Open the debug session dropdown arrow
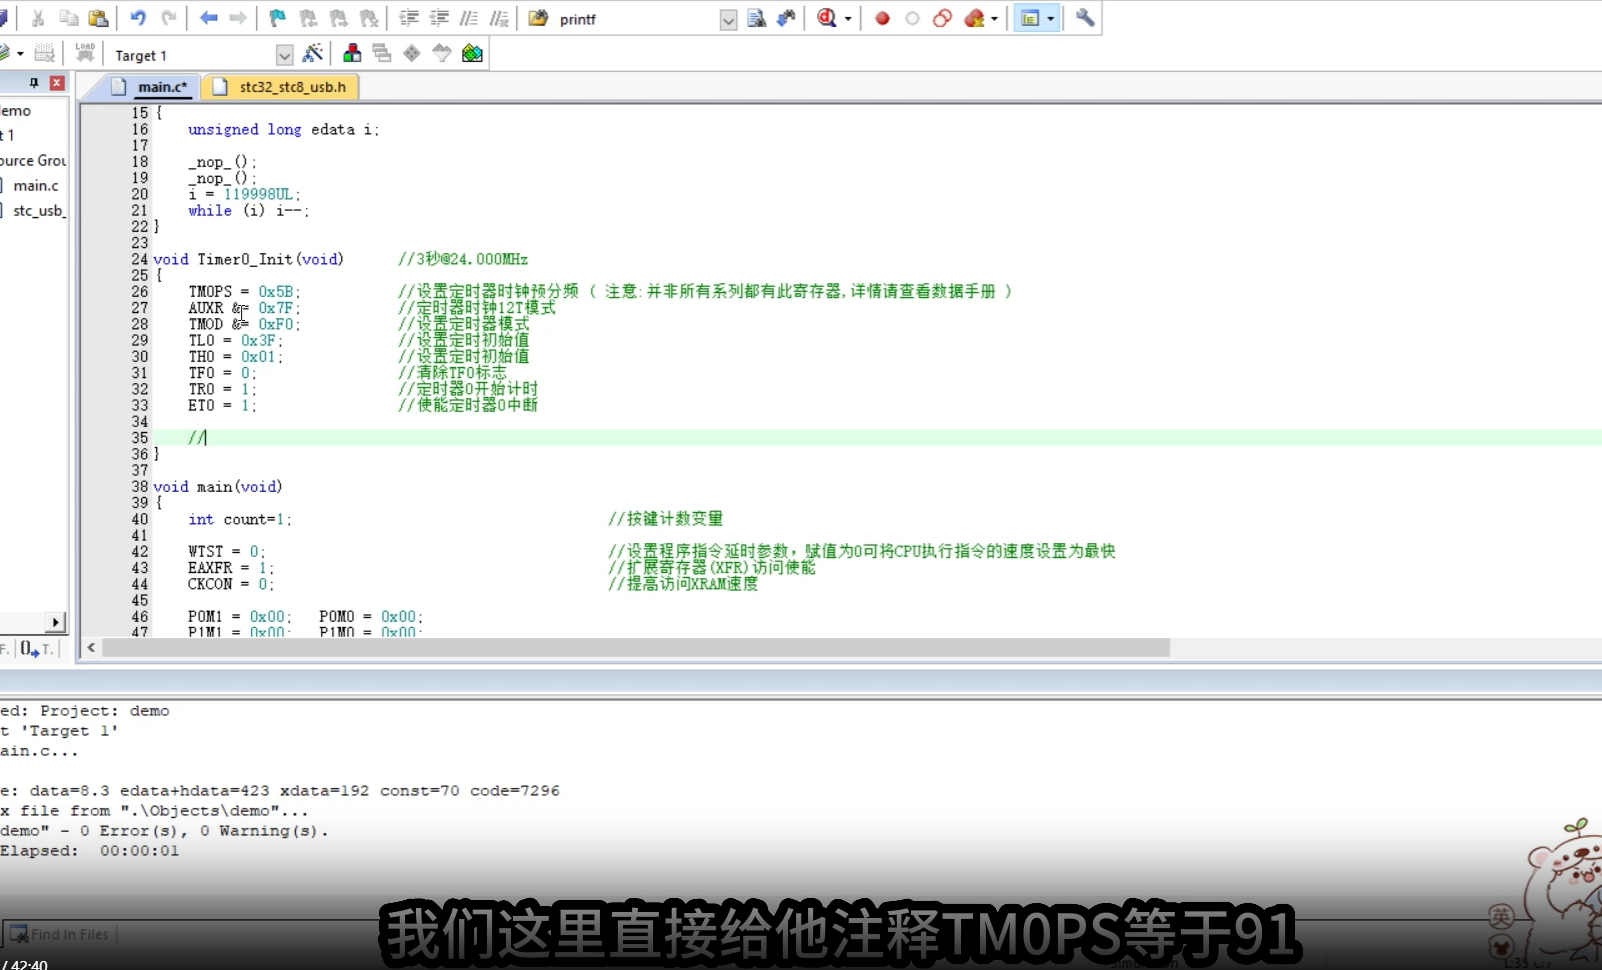This screenshot has width=1602, height=970. coord(848,19)
